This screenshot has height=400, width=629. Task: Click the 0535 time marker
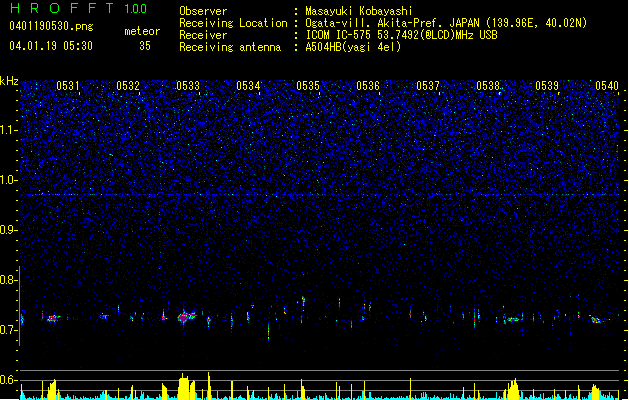click(308, 85)
